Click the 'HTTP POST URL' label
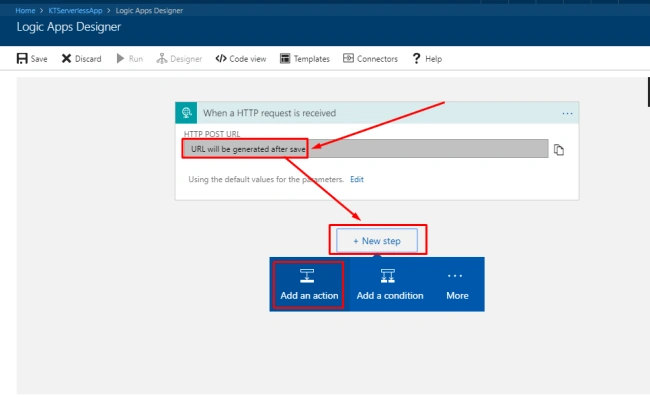Image resolution: width=650 pixels, height=397 pixels. 212,134
